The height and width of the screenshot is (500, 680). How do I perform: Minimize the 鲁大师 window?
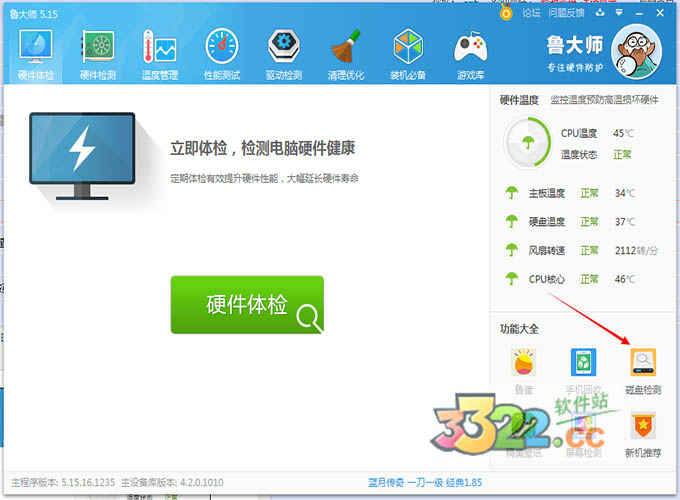point(639,13)
